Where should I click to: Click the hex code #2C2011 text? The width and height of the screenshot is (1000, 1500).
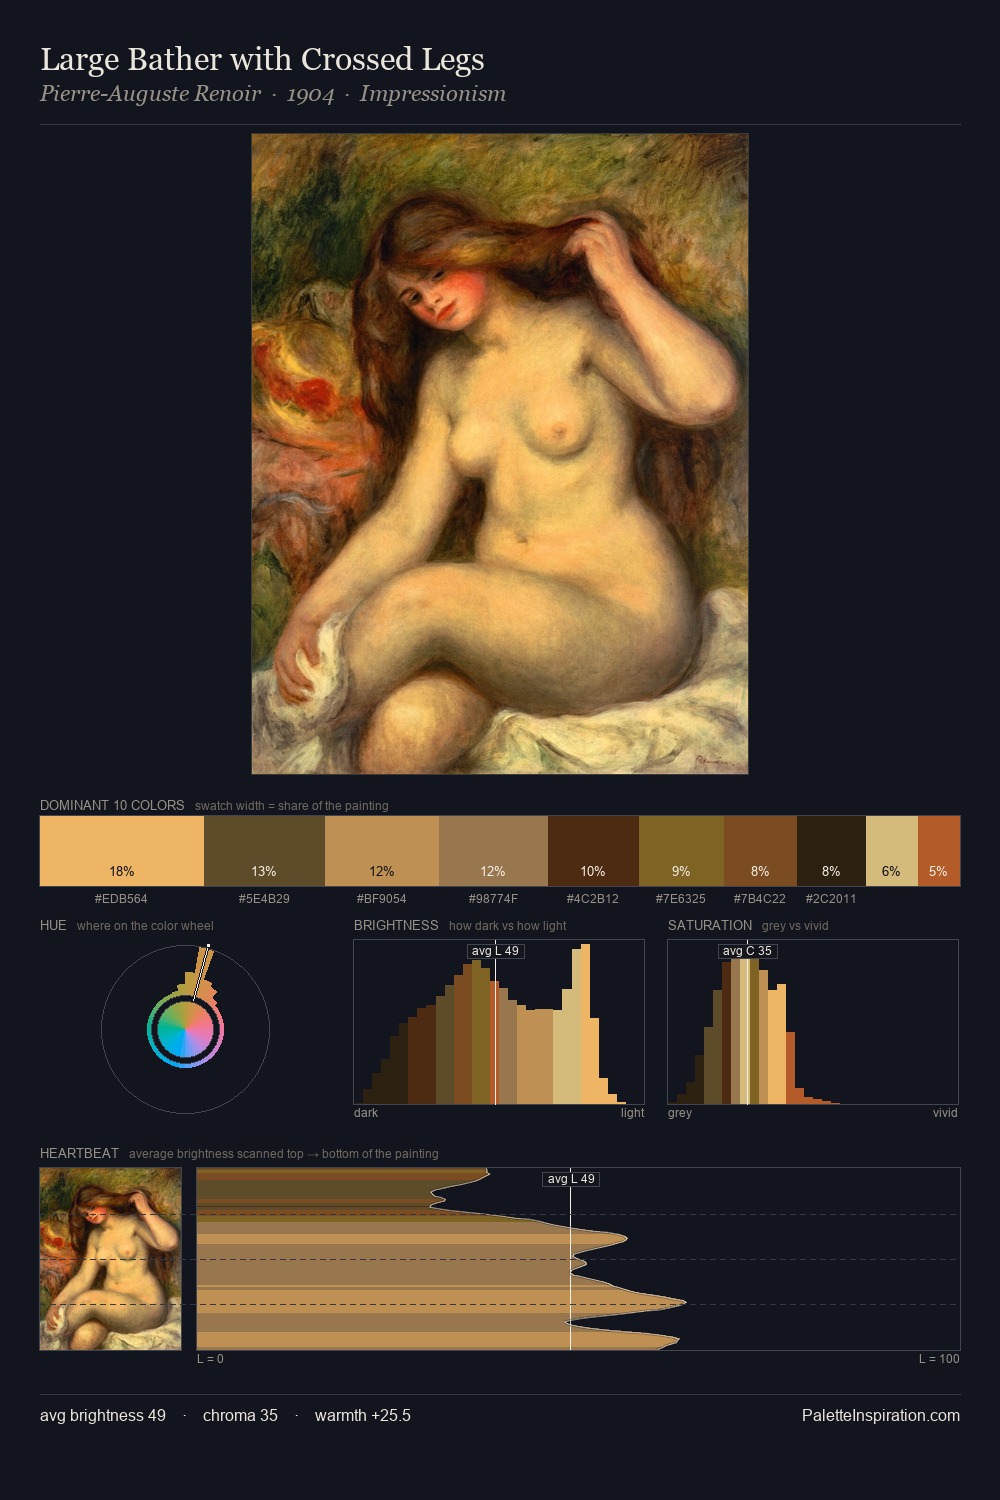click(831, 899)
